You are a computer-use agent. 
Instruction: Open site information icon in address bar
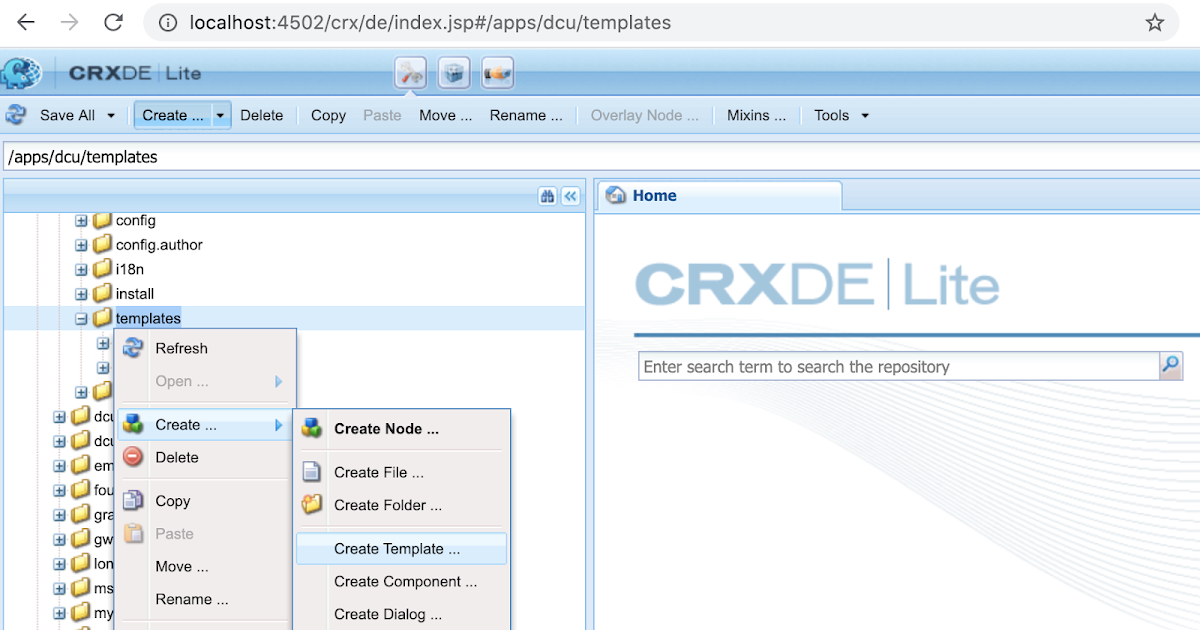tap(167, 22)
